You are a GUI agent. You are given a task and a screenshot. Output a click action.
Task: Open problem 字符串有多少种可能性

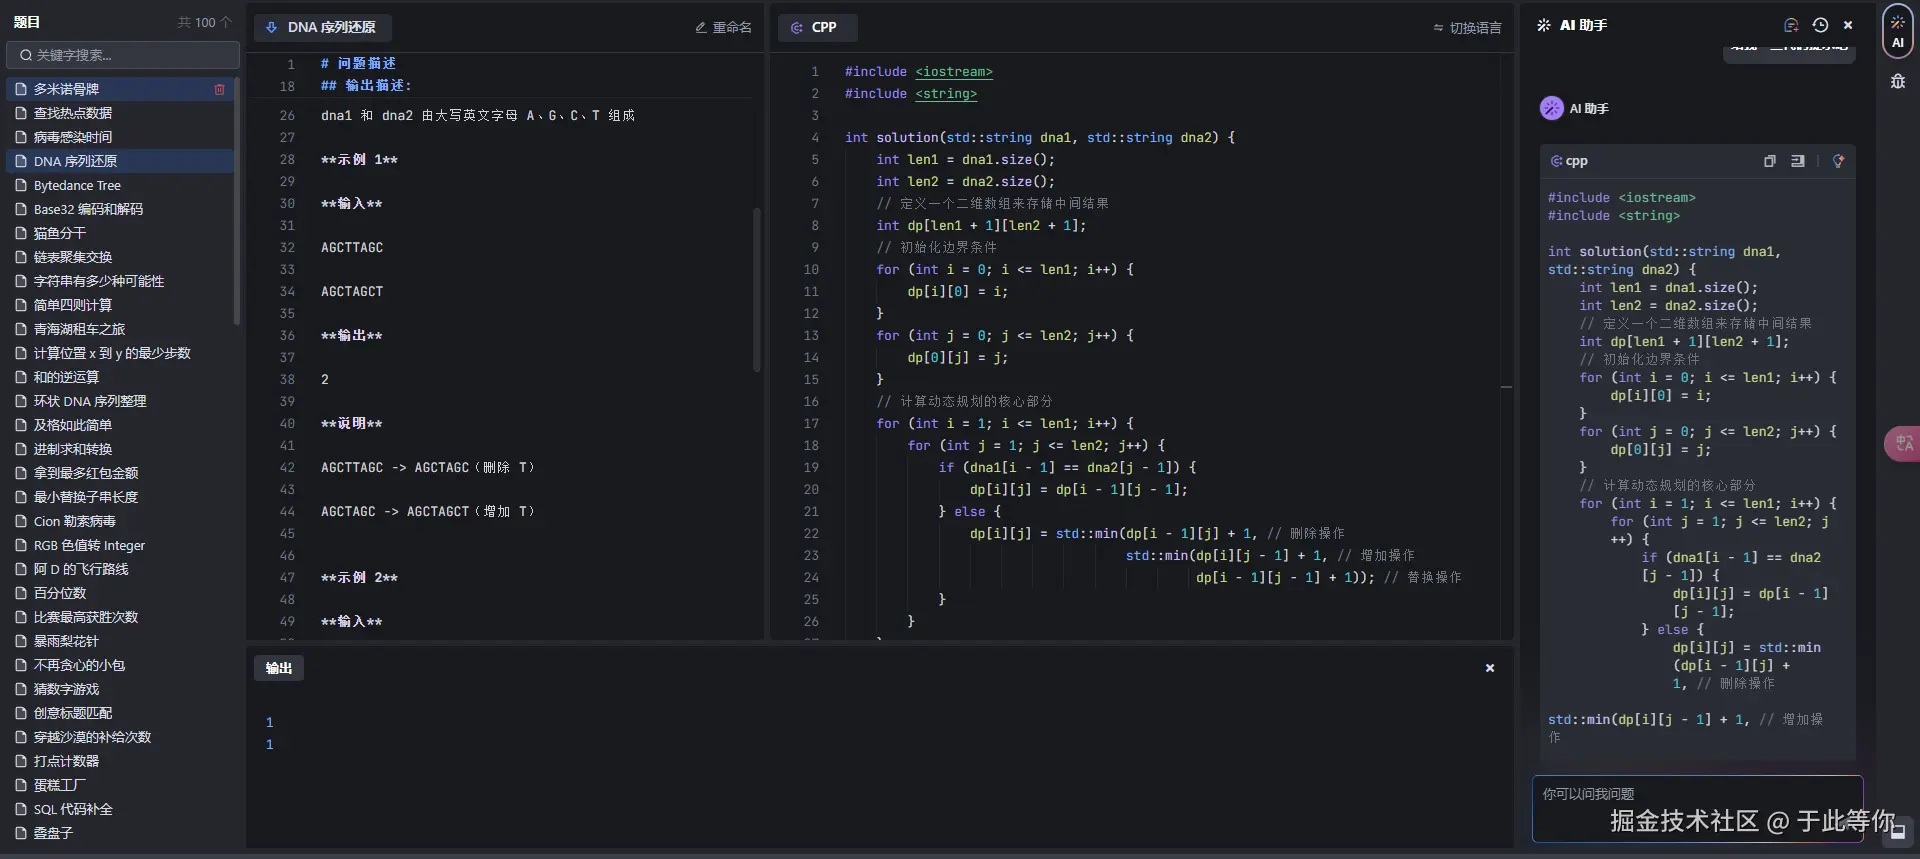(120, 281)
